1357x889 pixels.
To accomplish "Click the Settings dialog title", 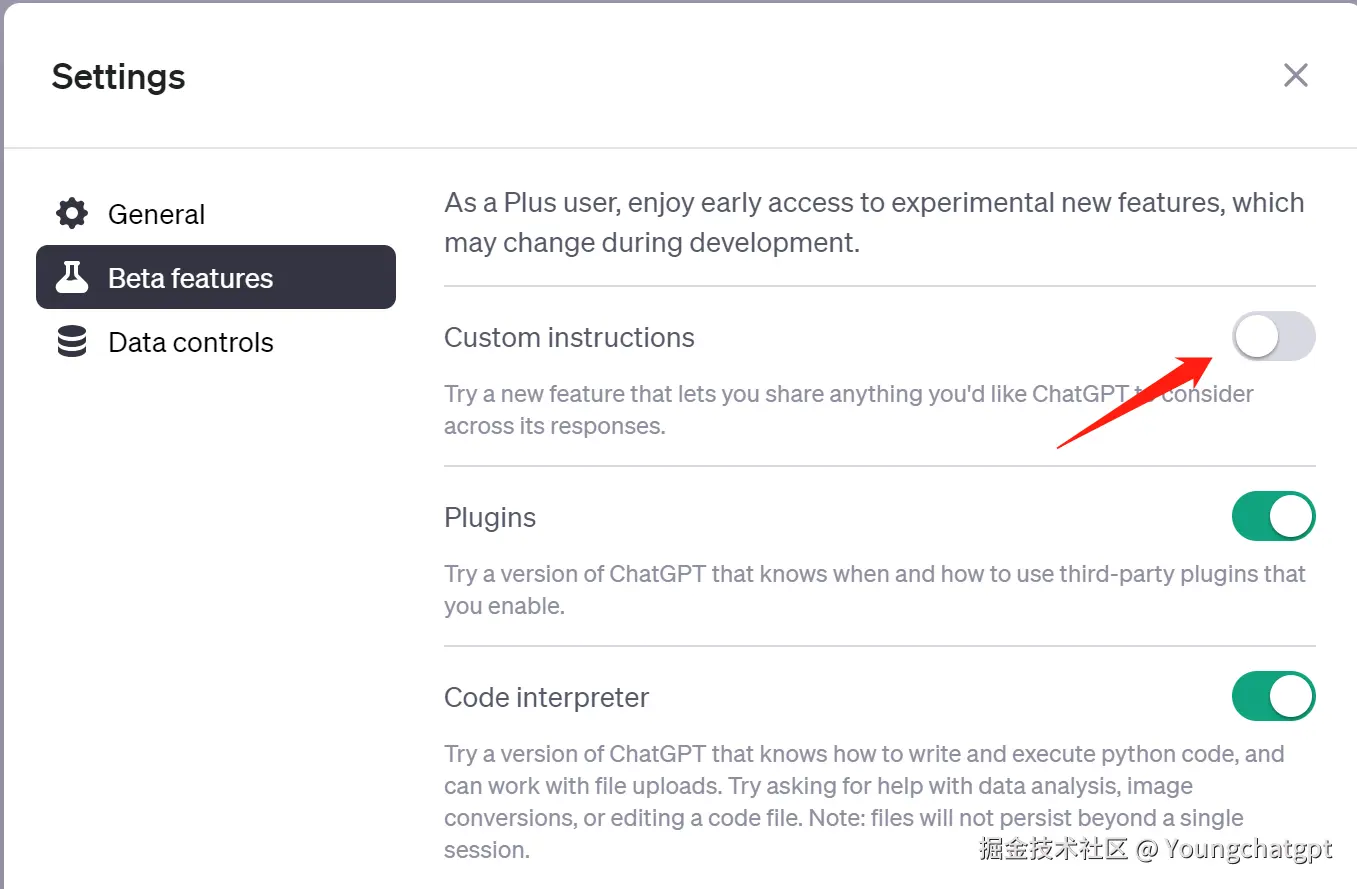I will [x=118, y=77].
